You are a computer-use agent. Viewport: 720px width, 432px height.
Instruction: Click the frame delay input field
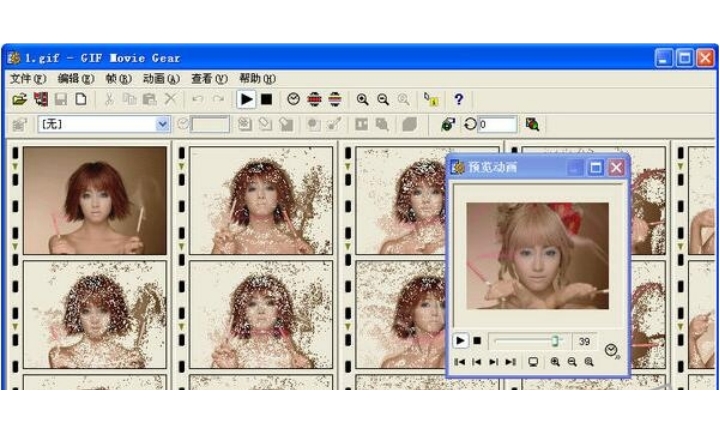tap(210, 124)
